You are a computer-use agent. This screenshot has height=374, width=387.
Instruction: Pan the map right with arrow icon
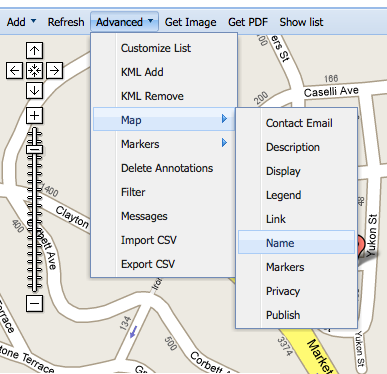[x=54, y=70]
